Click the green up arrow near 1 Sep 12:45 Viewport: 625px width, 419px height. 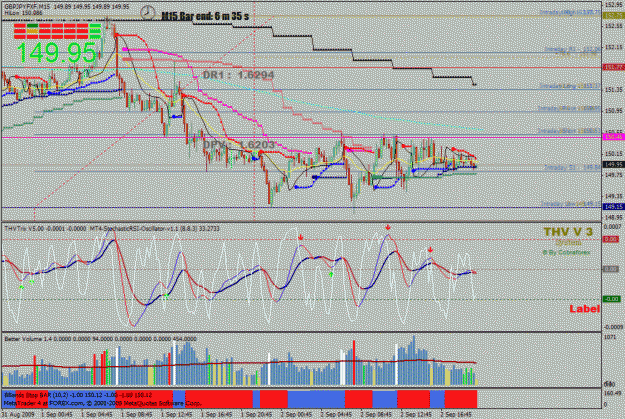[x=166, y=296]
